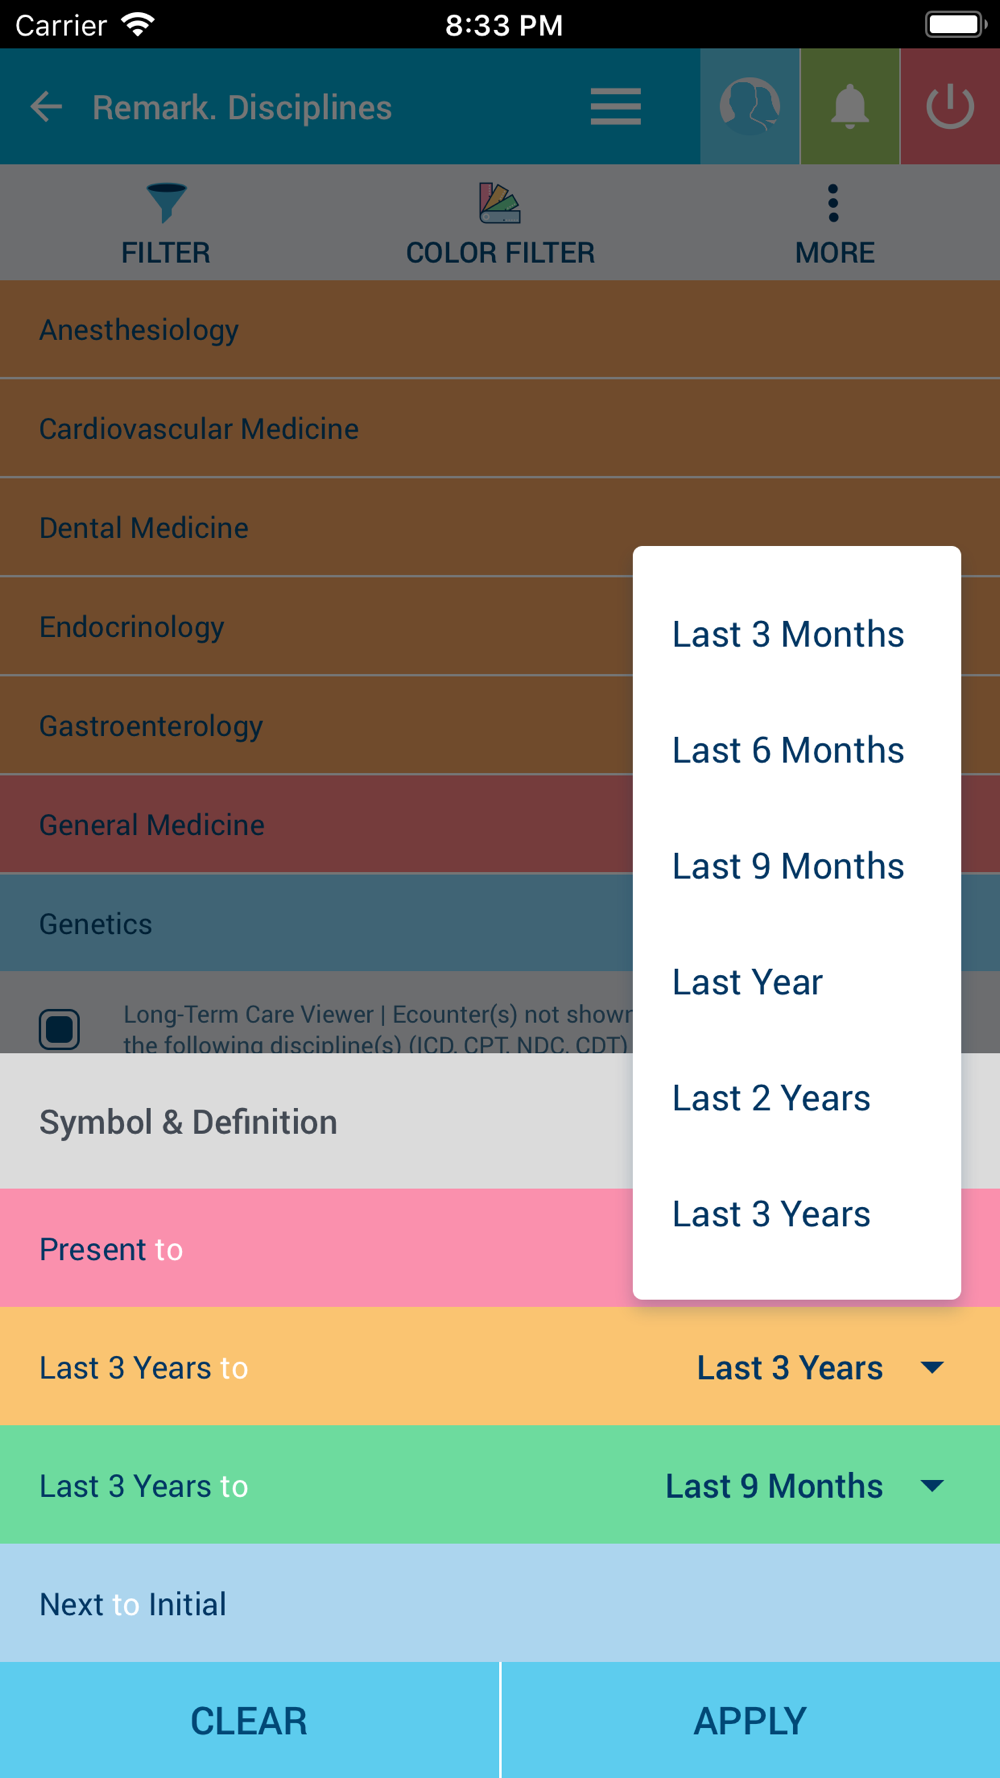Click the CLEAR button

249,1720
